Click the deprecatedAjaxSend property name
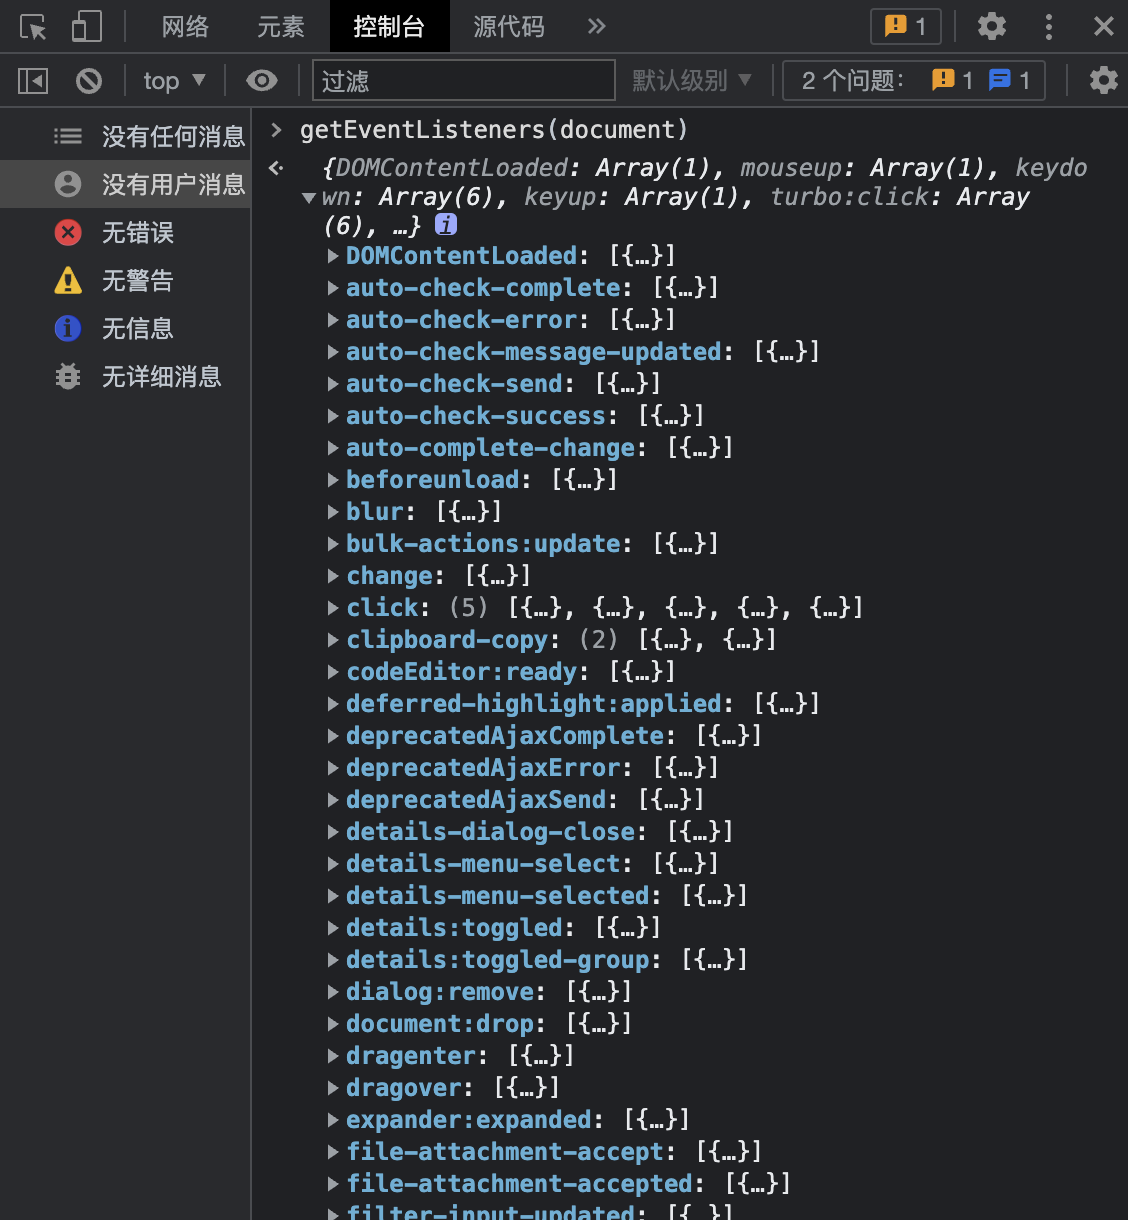This screenshot has height=1220, width=1128. tap(476, 800)
